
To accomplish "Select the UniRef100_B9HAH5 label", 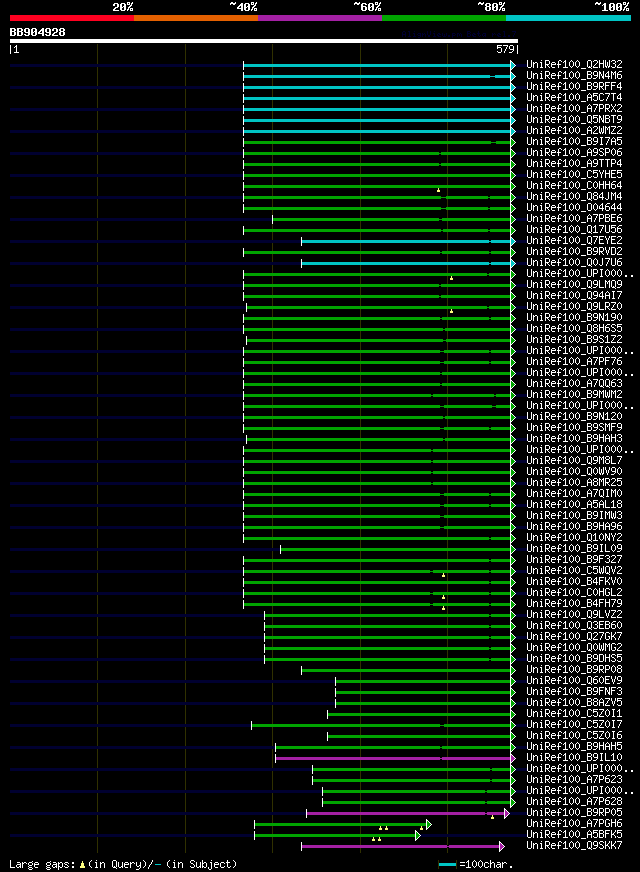I will tap(574, 746).
